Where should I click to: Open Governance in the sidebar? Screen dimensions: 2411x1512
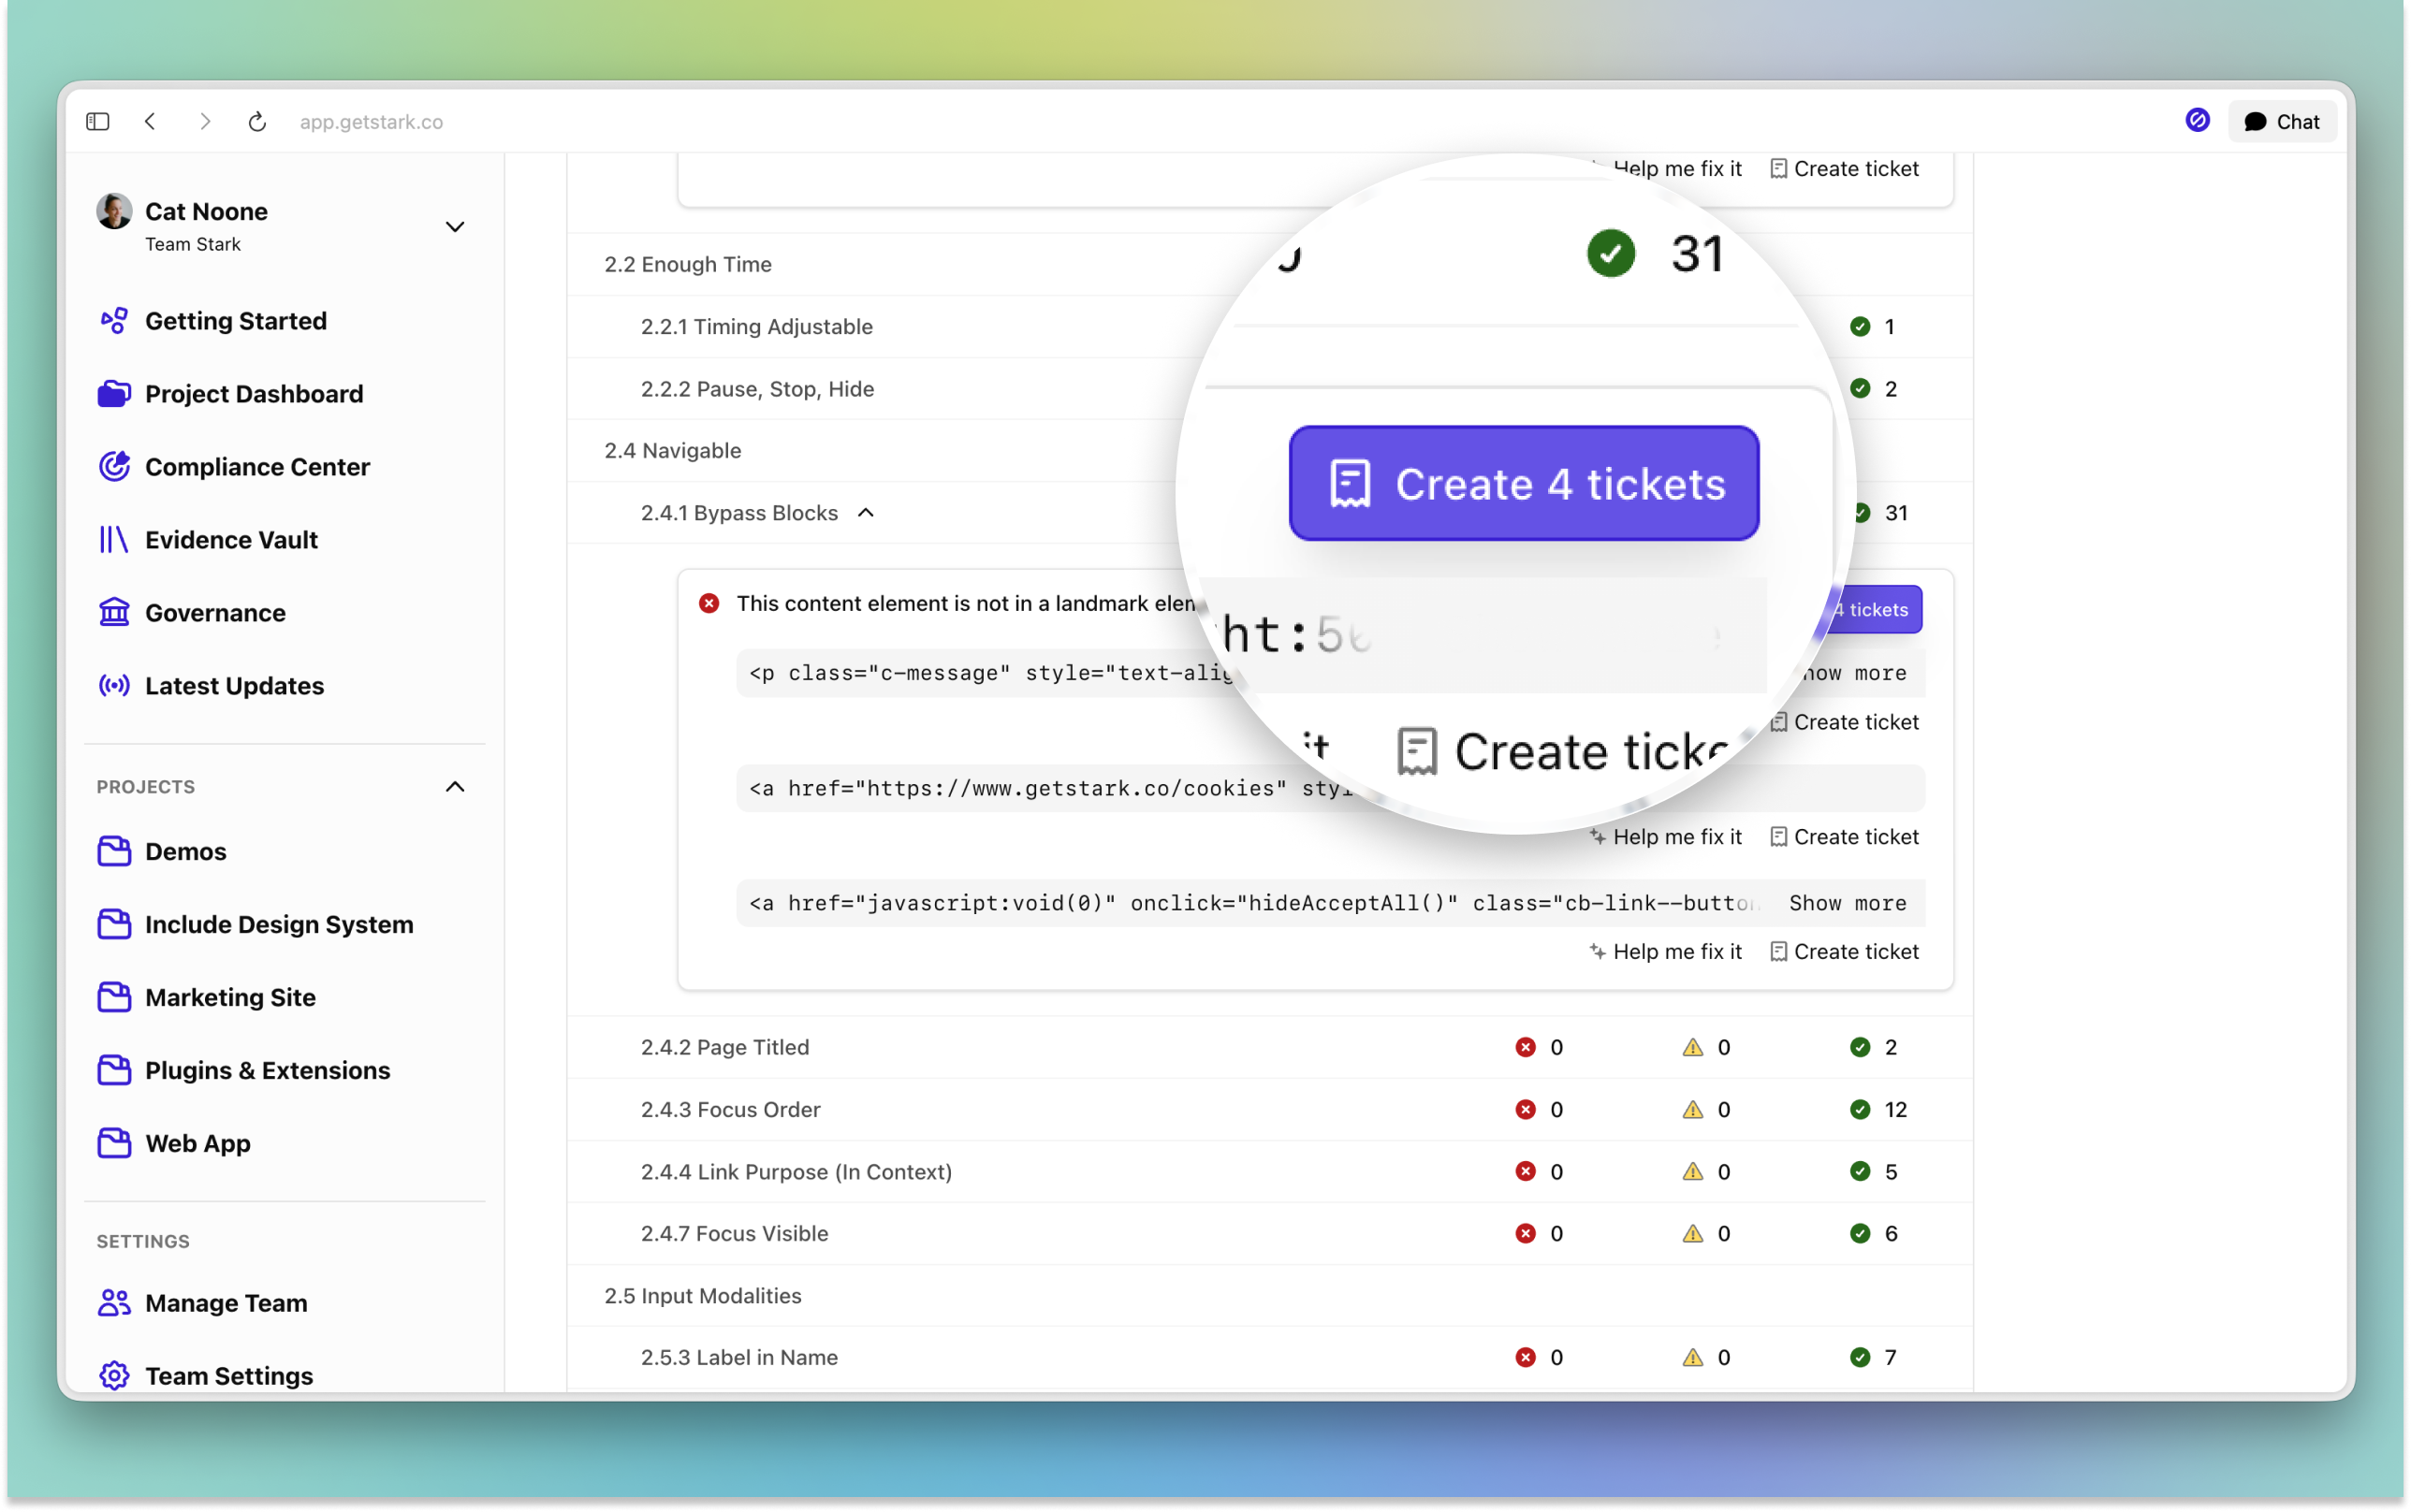click(215, 612)
